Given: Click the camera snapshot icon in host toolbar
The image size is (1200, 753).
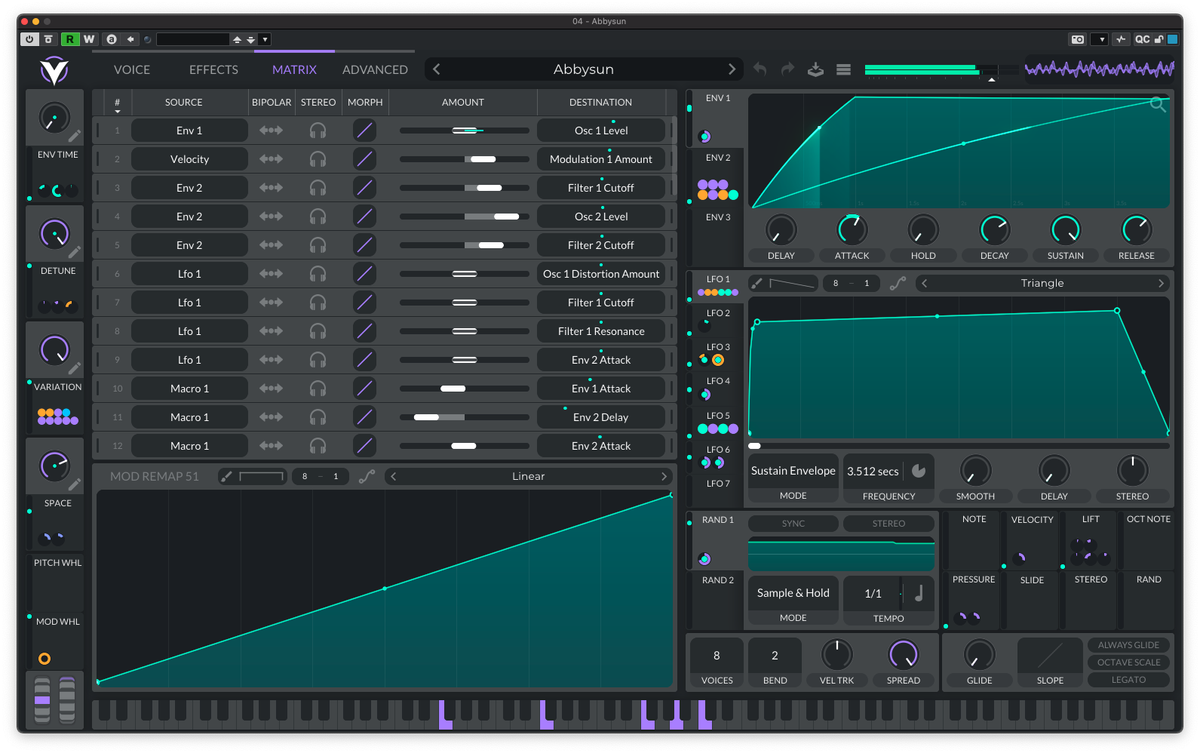Looking at the screenshot, I should point(1077,39).
